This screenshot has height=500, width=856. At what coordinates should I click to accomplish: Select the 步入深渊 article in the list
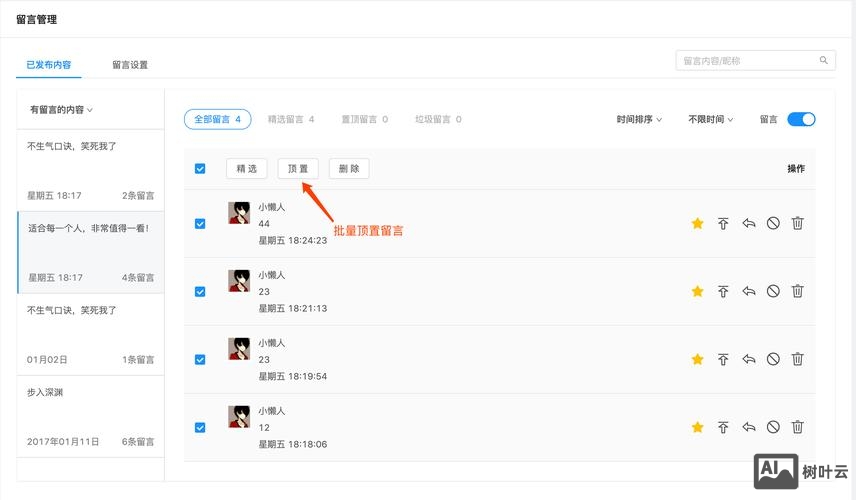pyautogui.click(x=90, y=415)
